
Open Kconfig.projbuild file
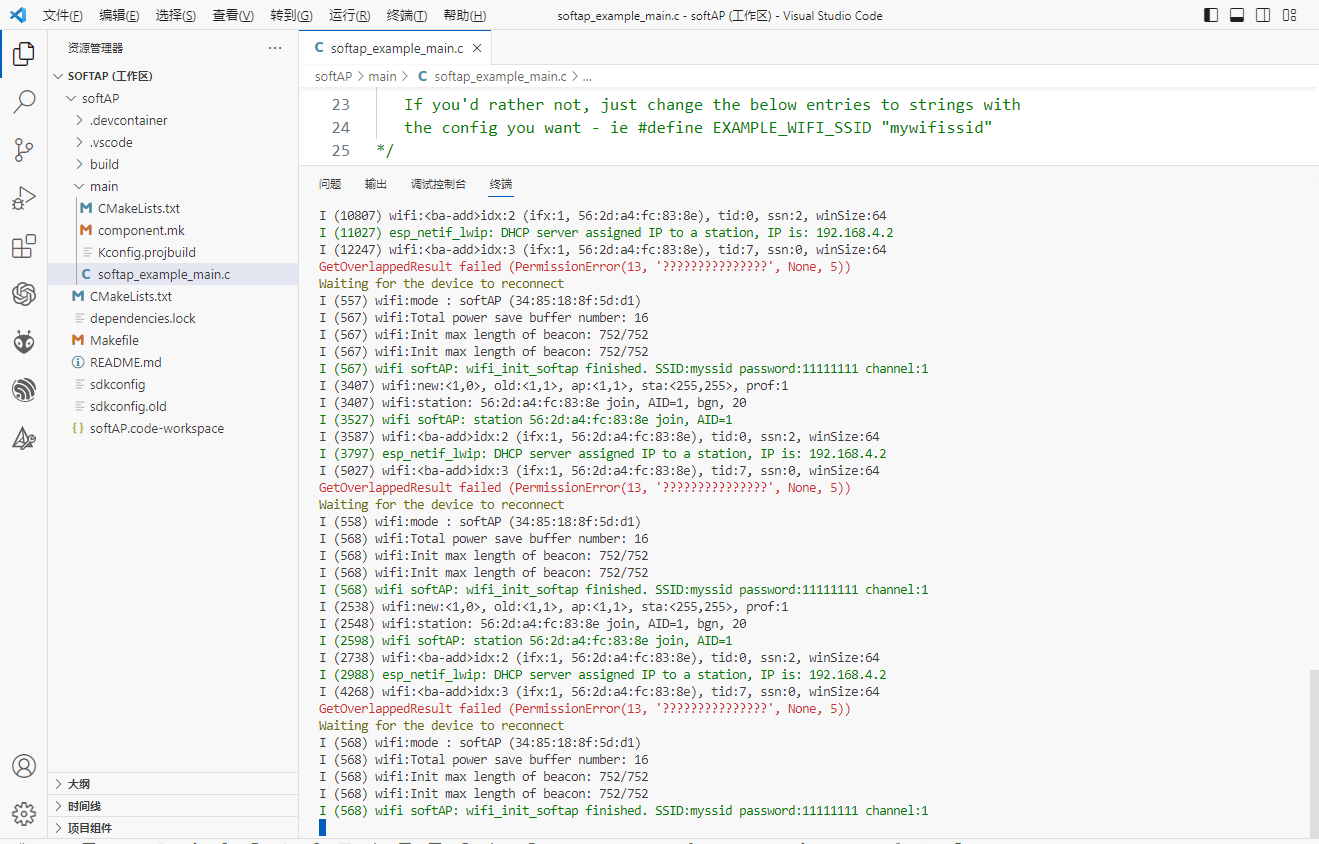[x=173, y=252]
